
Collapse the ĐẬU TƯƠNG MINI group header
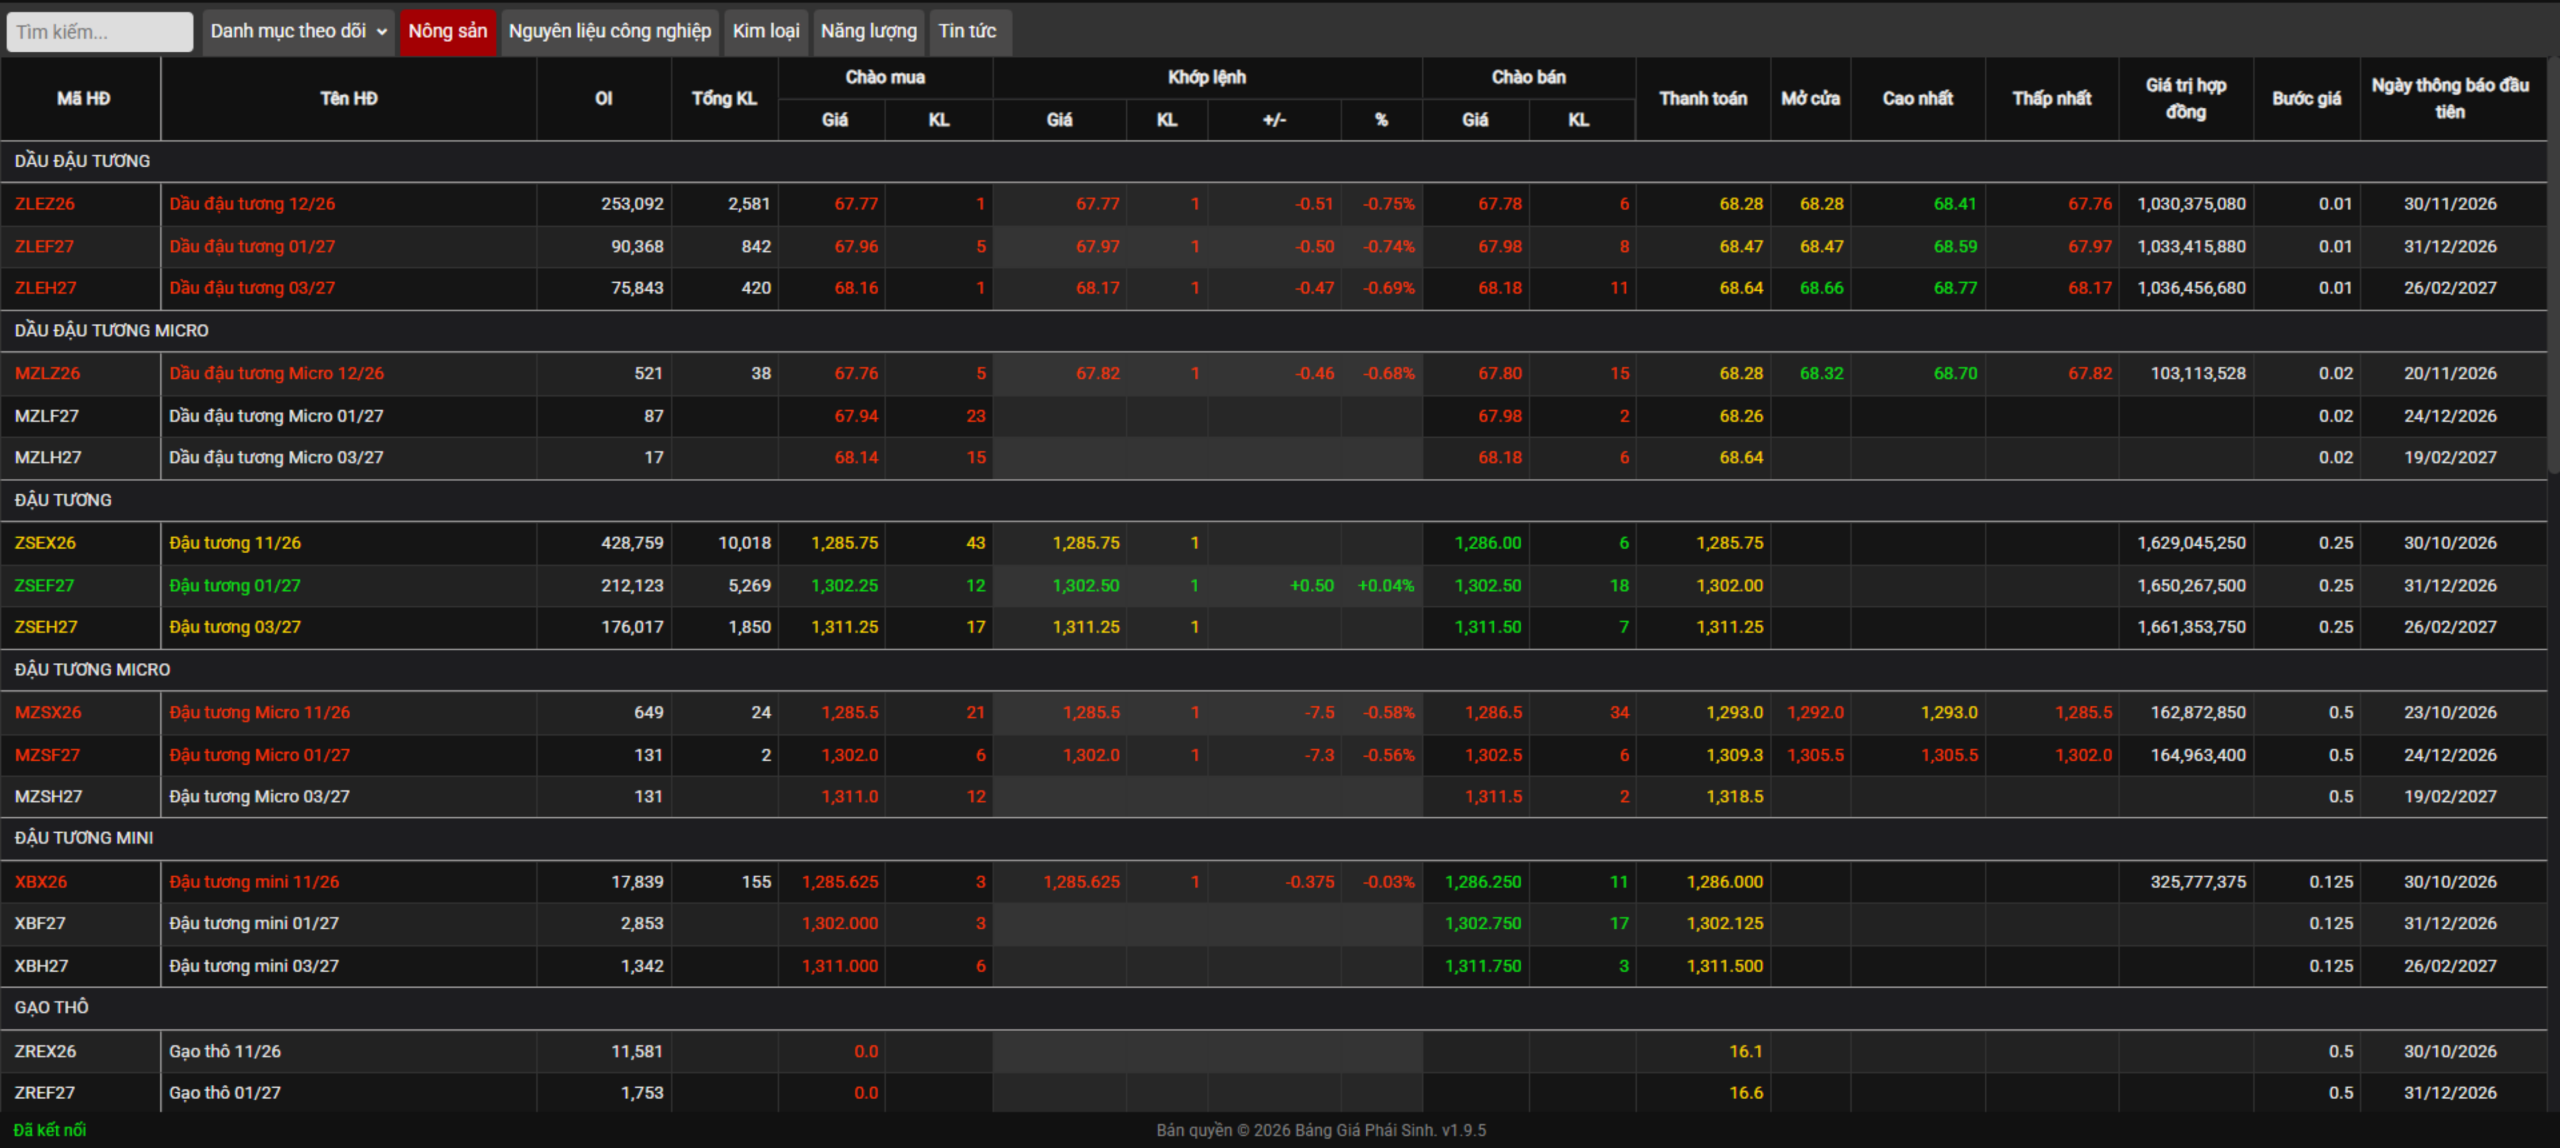tap(1274, 839)
